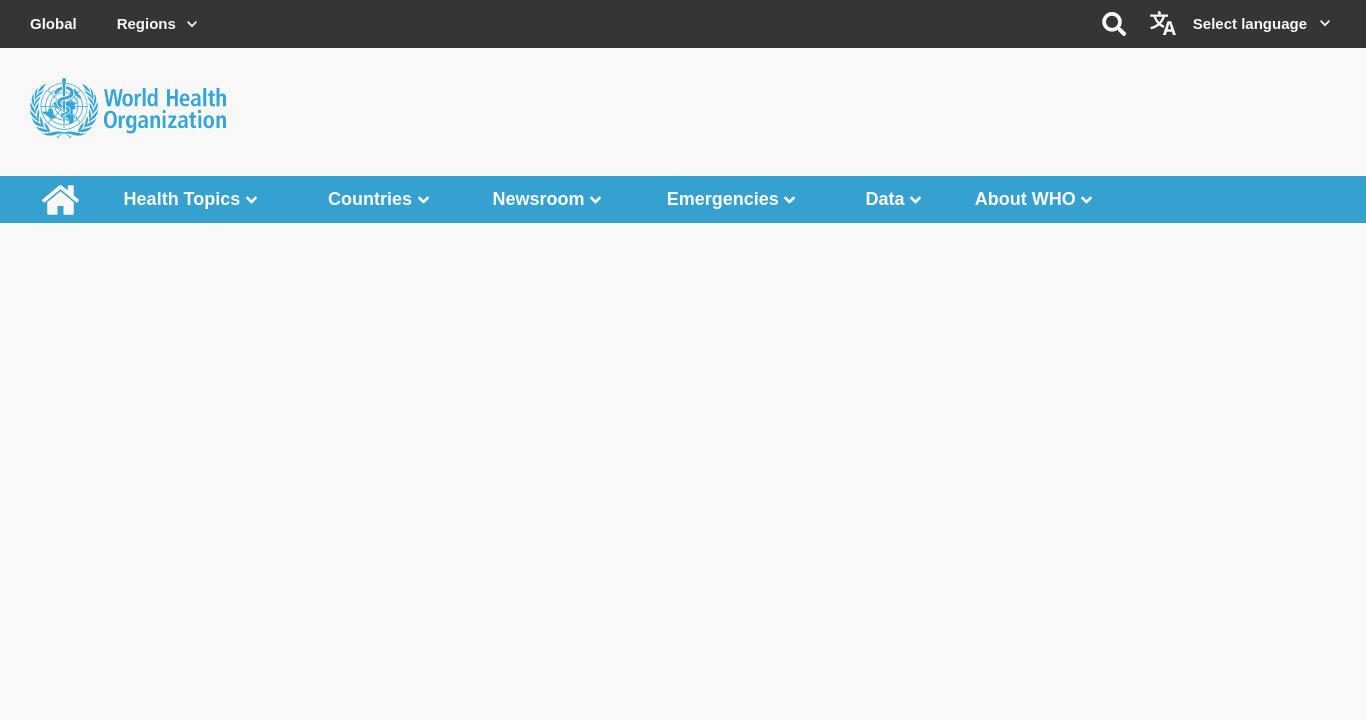Open the World Health Organization logo
1366x720 pixels.
coord(128,108)
